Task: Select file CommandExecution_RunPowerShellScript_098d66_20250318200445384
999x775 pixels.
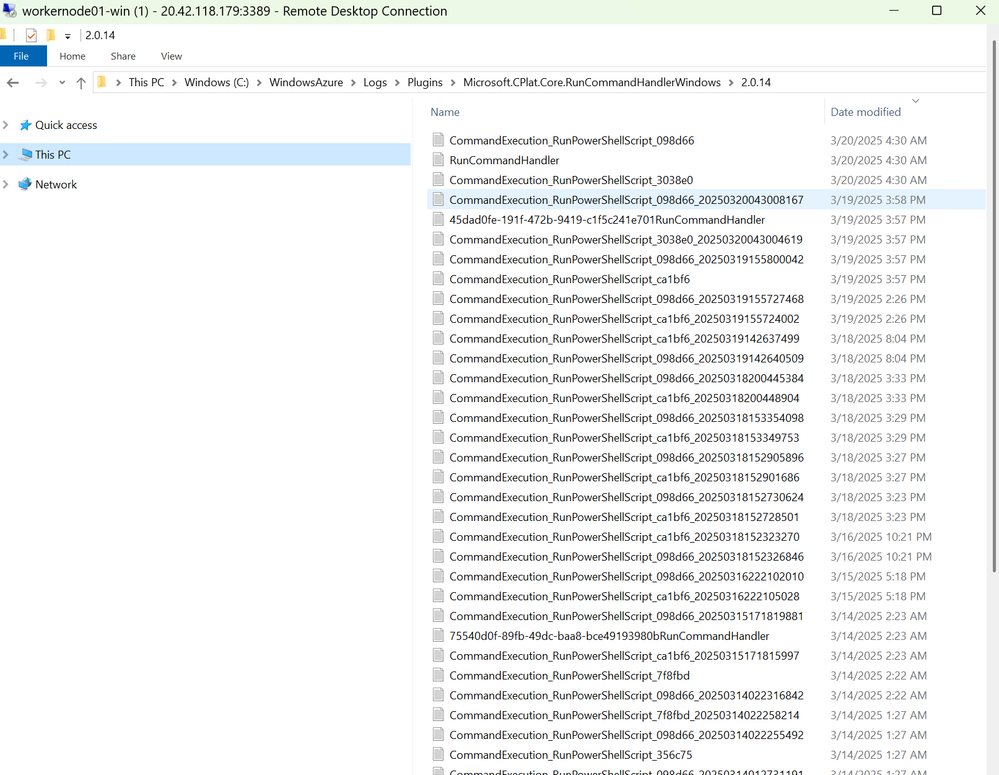Action: [x=626, y=378]
